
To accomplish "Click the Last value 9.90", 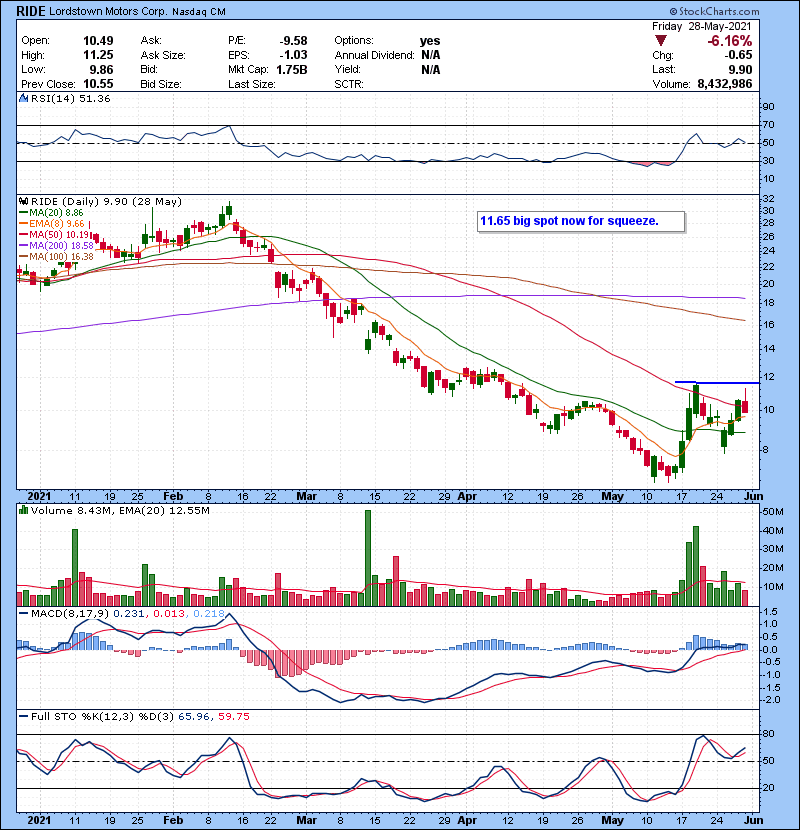I will 740,70.
